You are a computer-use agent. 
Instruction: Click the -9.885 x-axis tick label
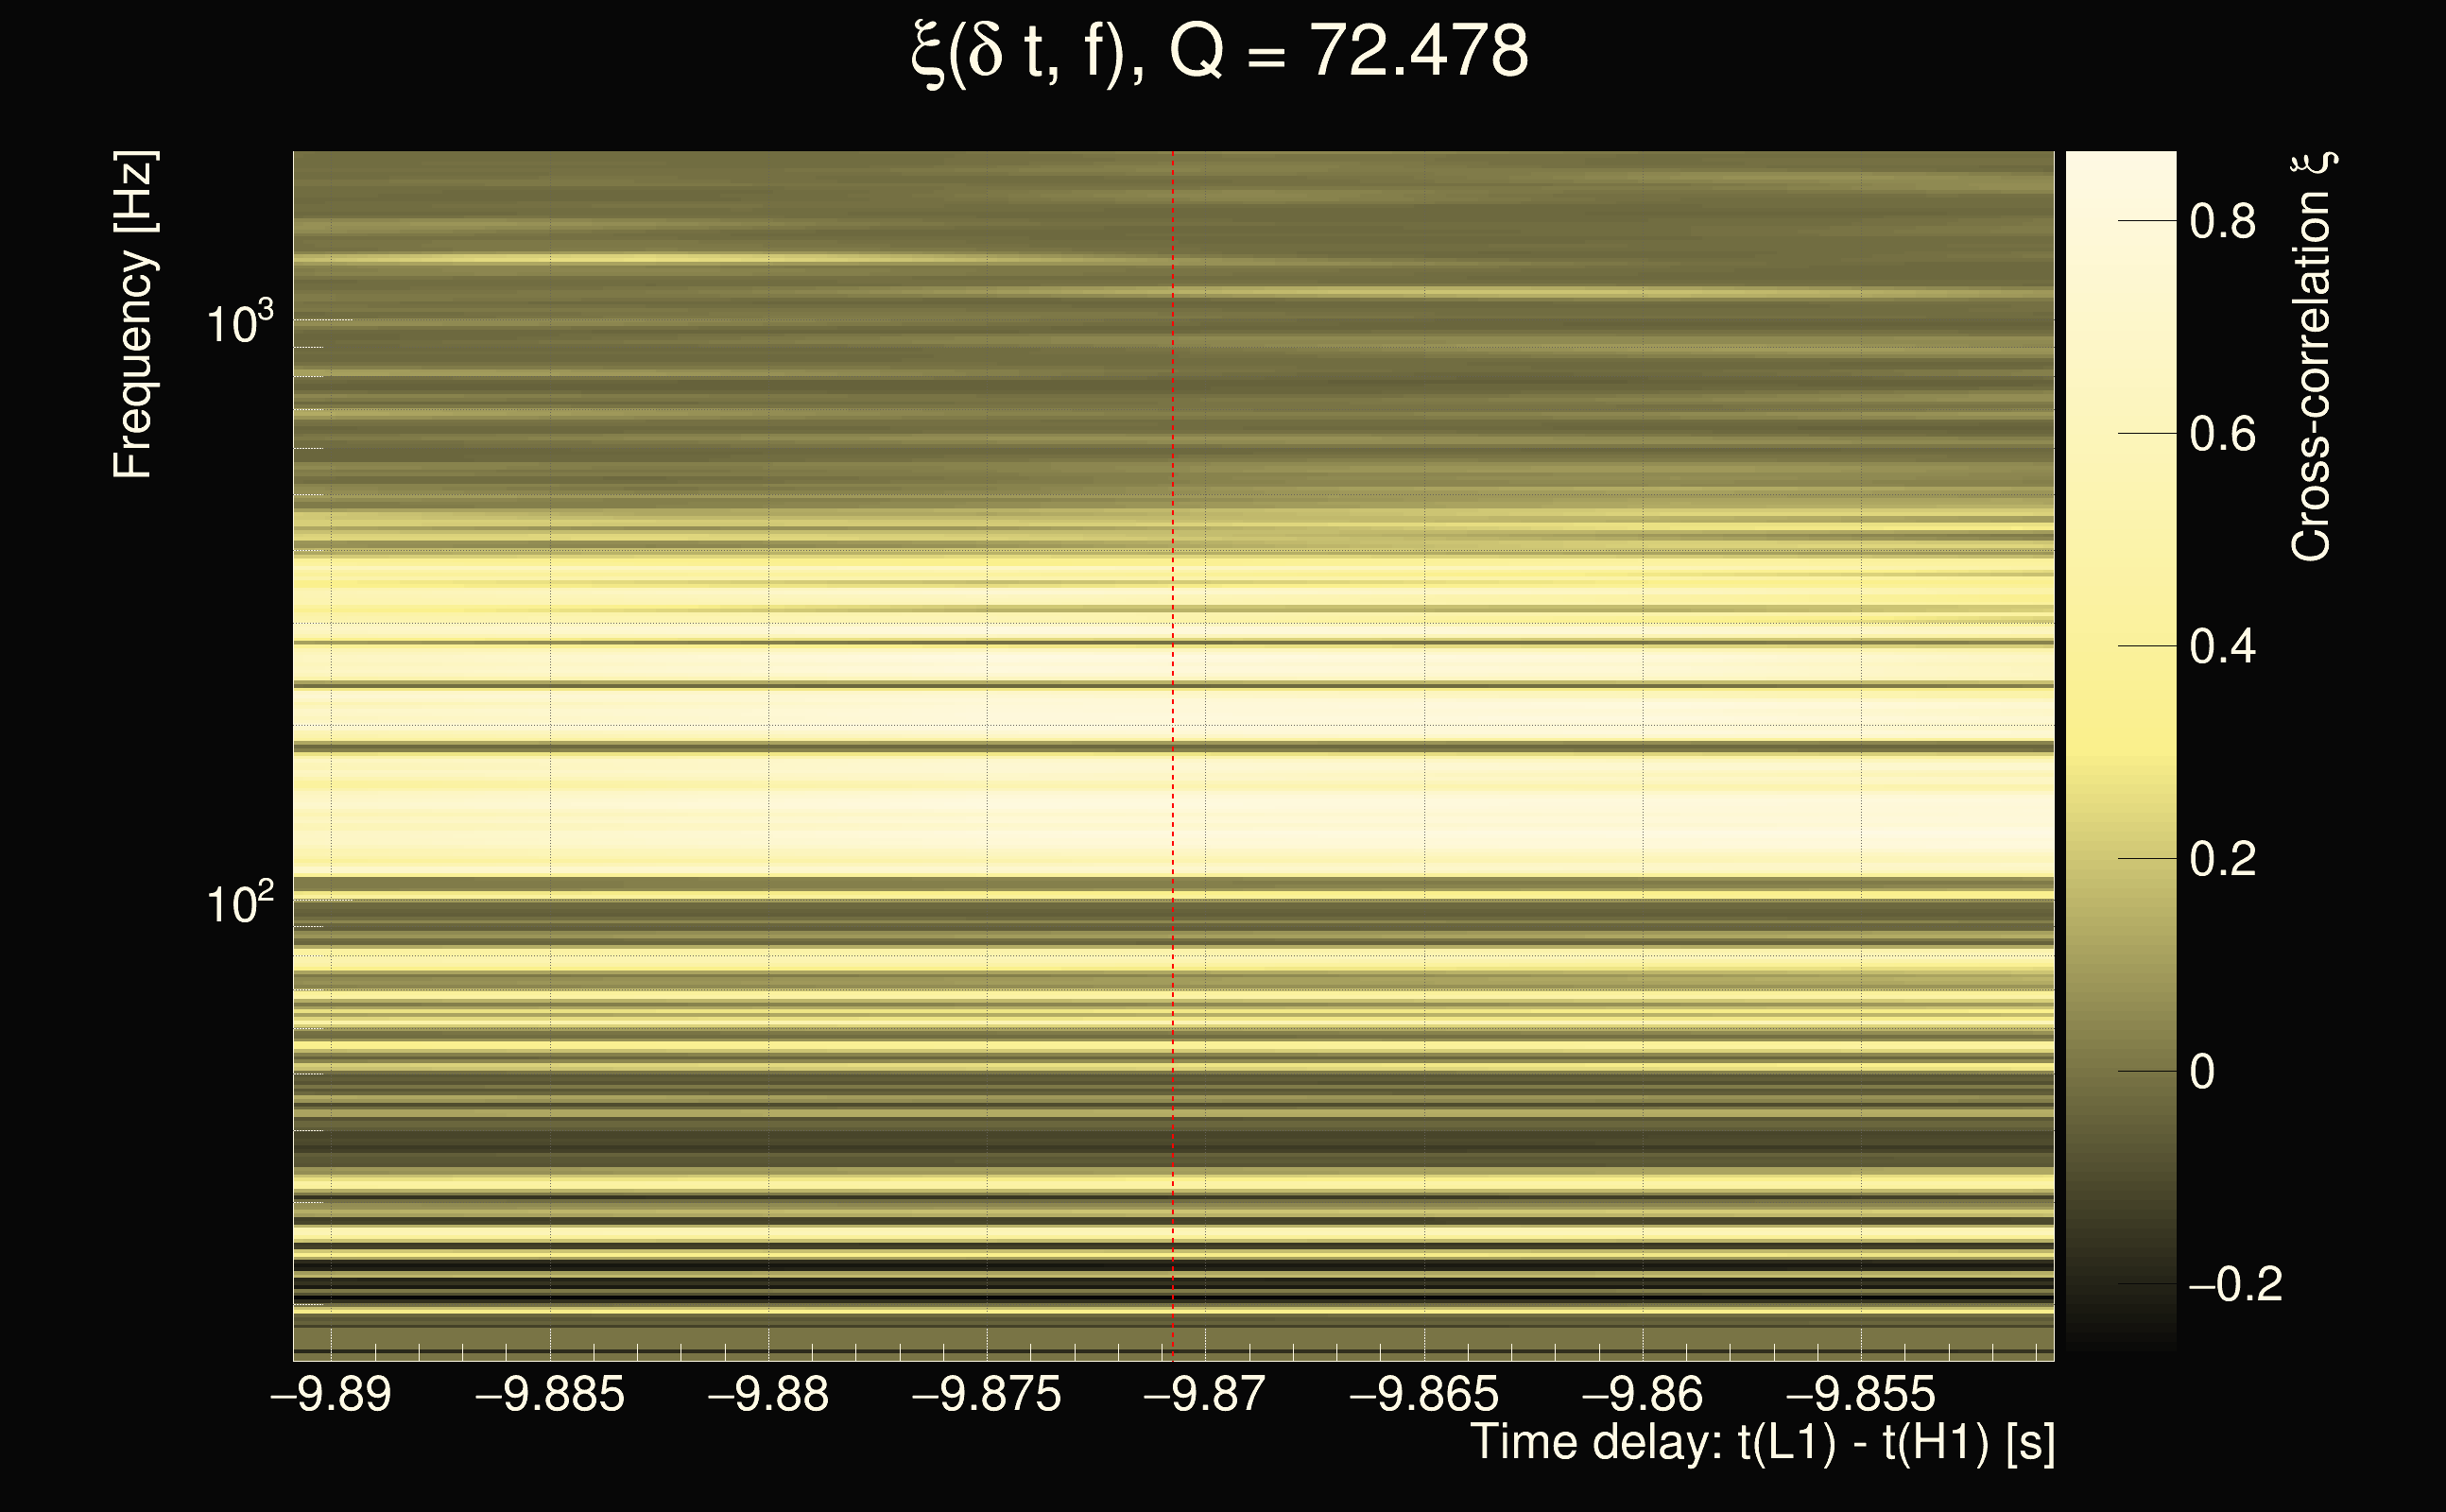550,1394
